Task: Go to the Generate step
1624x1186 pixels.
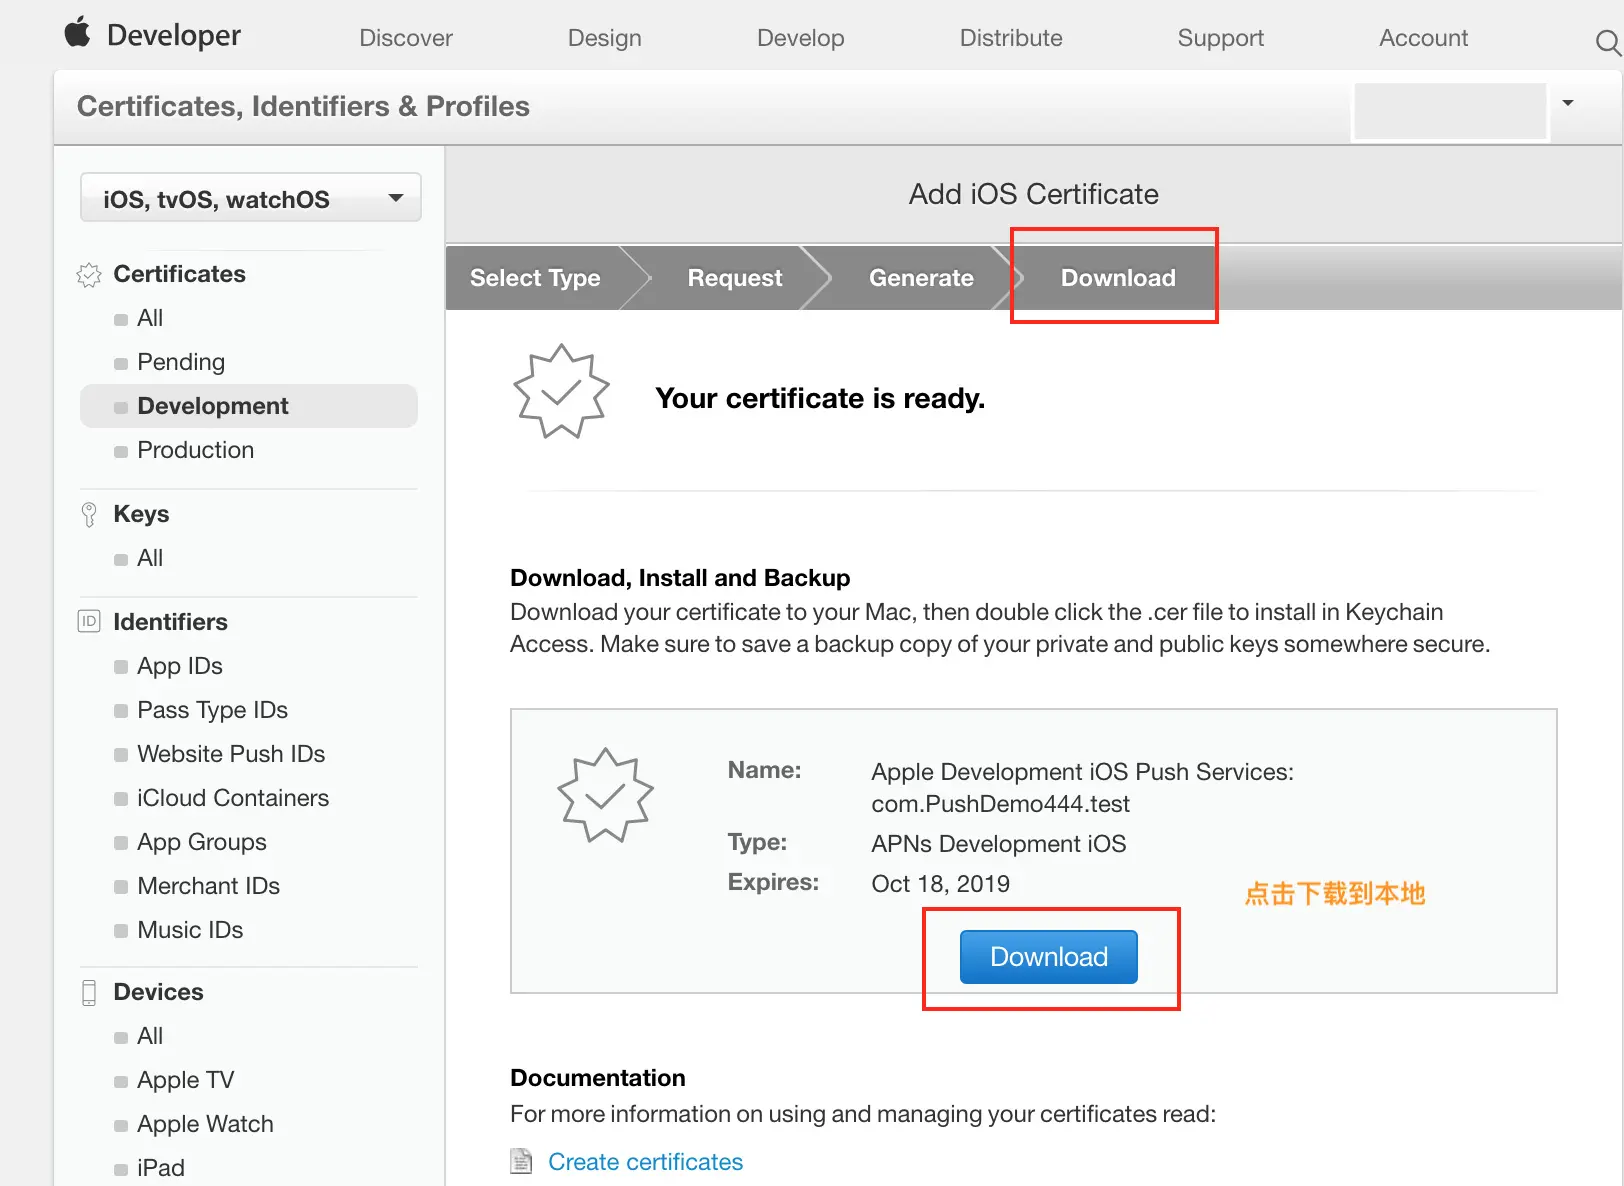Action: (921, 278)
